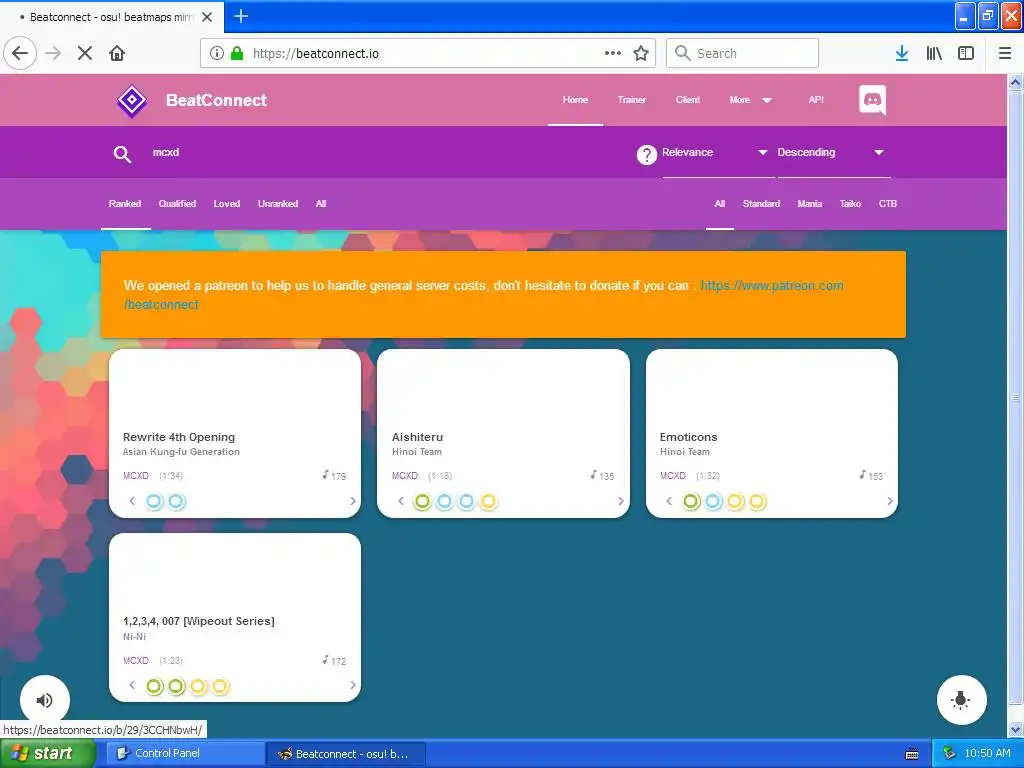Click BPM note icon on Aishiteru card
Screen dimensions: 1024x768
[x=594, y=475]
